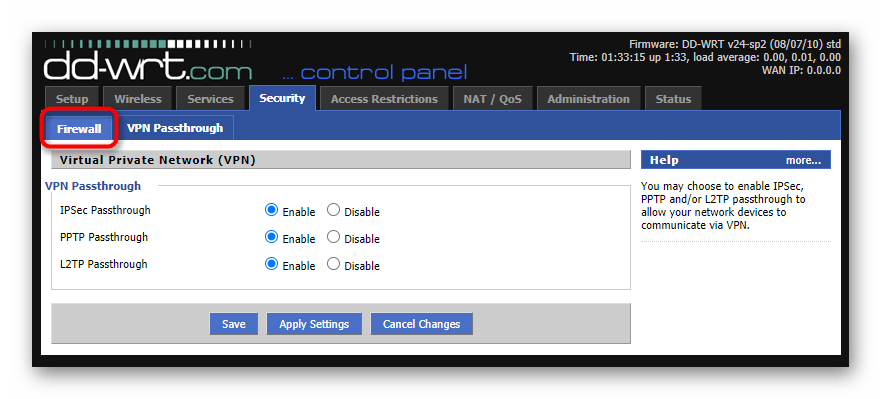Image resolution: width=881 pixels, height=399 pixels.
Task: Go to Access Restrictions tab
Action: point(384,99)
